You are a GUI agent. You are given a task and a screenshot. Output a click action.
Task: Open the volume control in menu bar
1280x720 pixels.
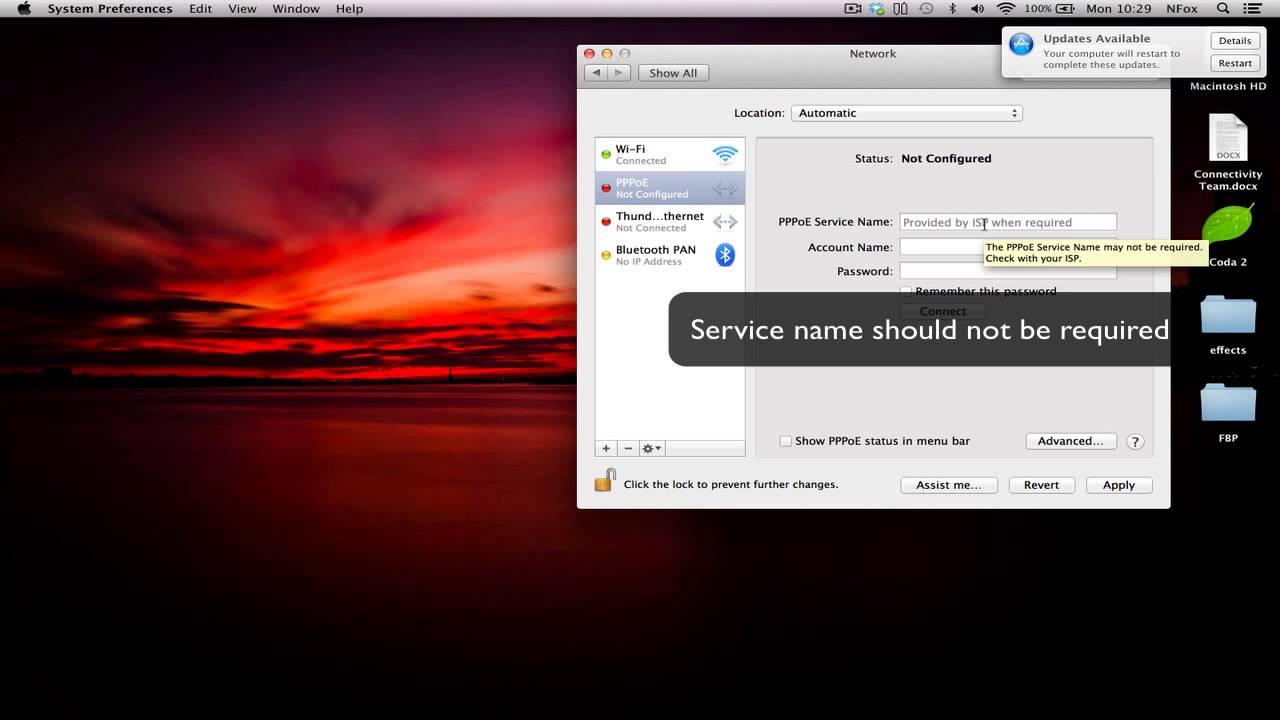point(979,9)
